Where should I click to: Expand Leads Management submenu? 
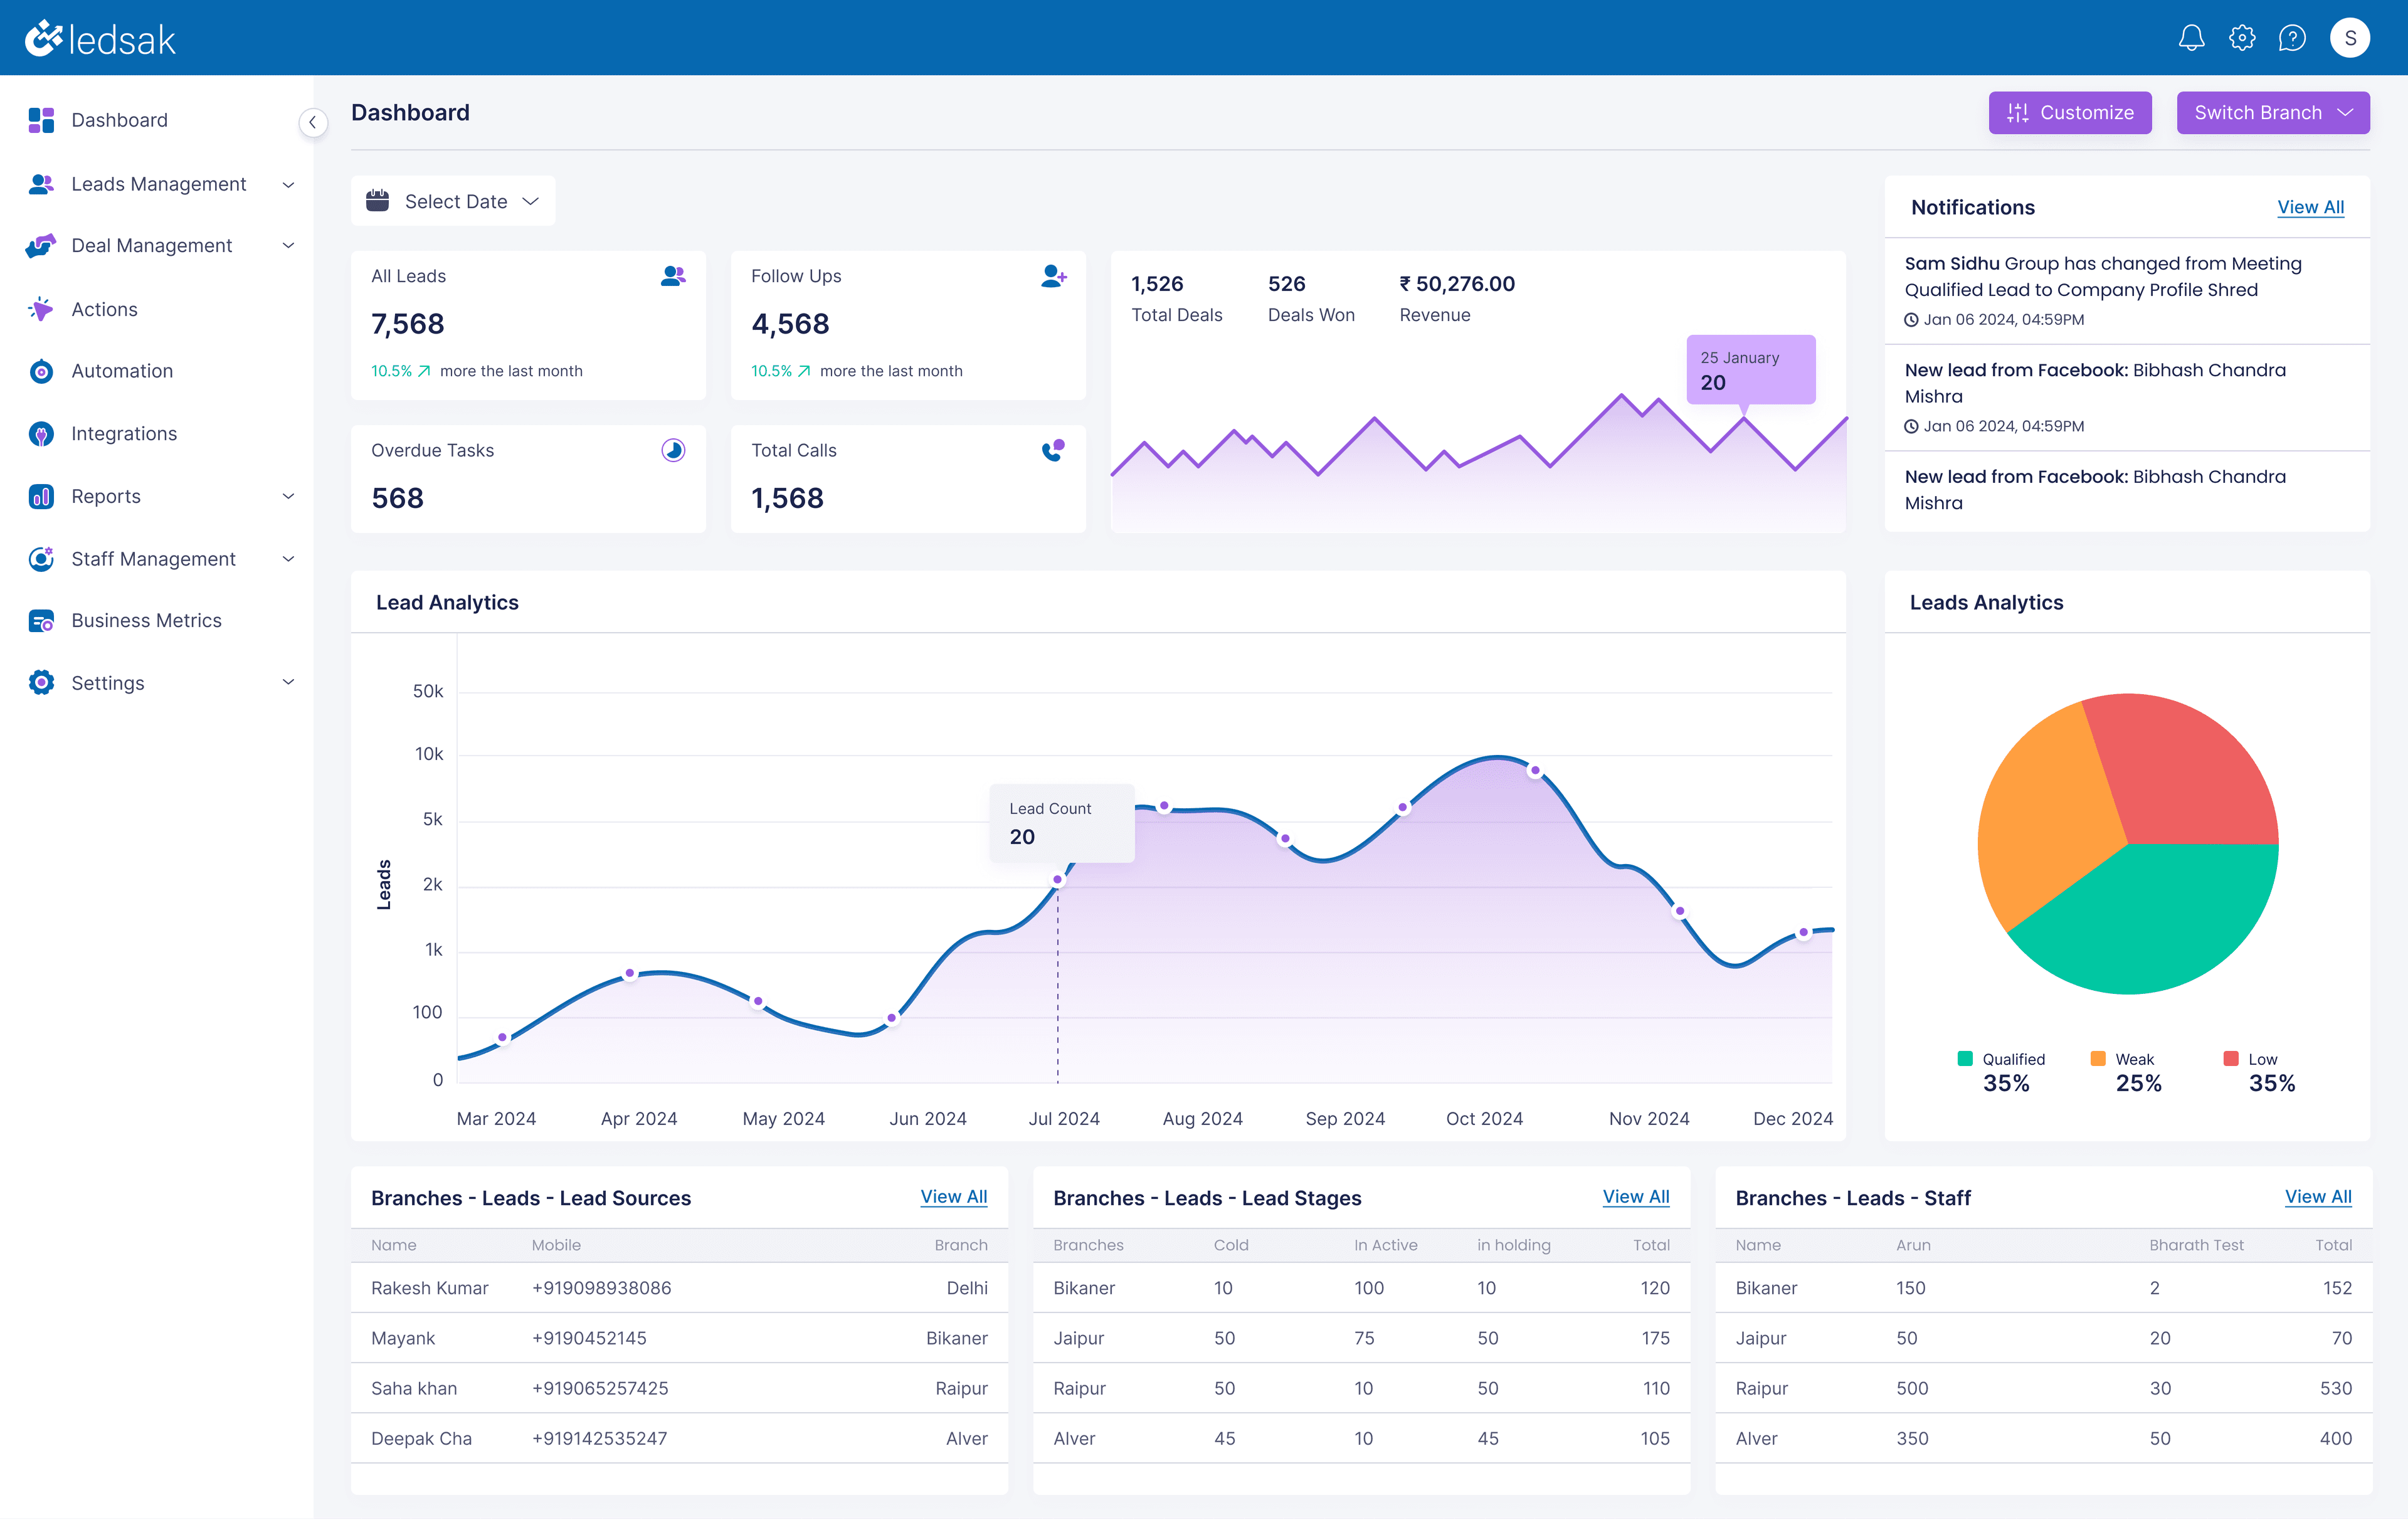pos(288,184)
